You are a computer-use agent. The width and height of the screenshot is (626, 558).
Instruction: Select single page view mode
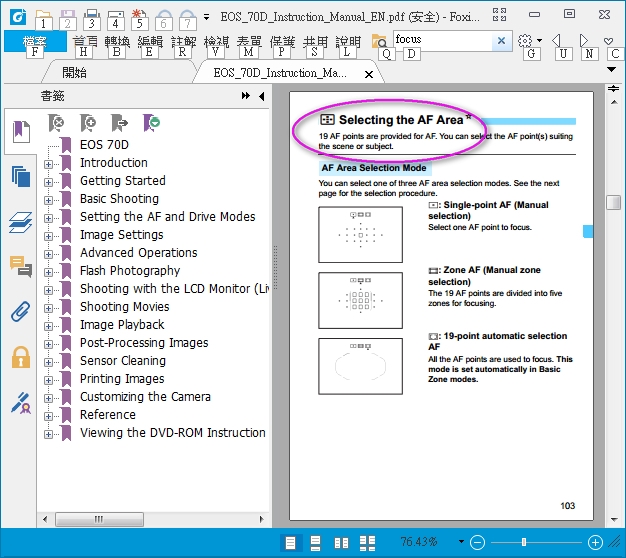[x=291, y=543]
